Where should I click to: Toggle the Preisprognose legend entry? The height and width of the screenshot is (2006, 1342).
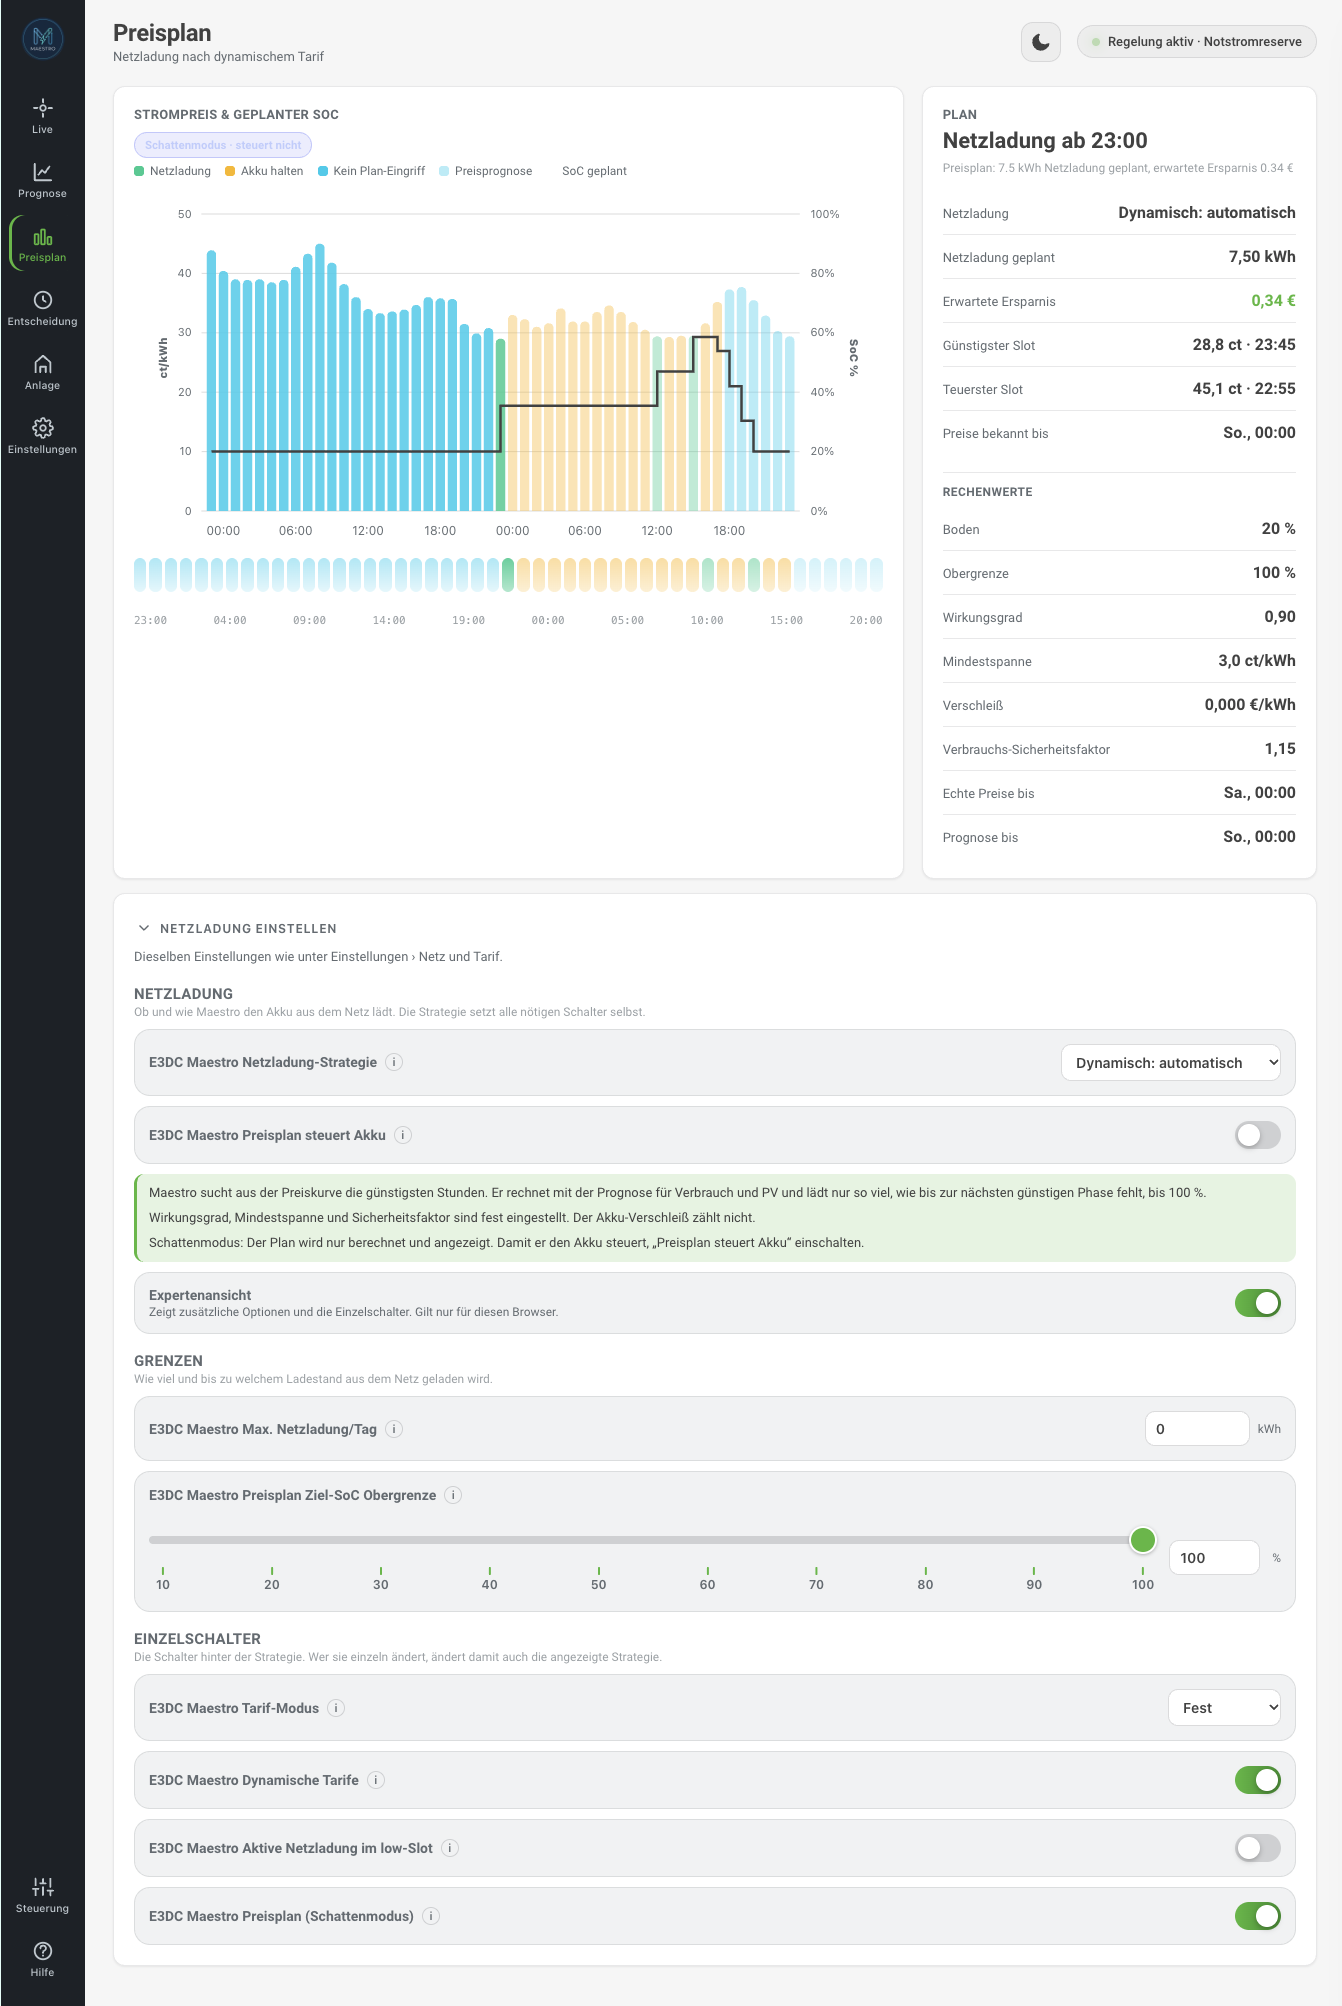[x=486, y=171]
